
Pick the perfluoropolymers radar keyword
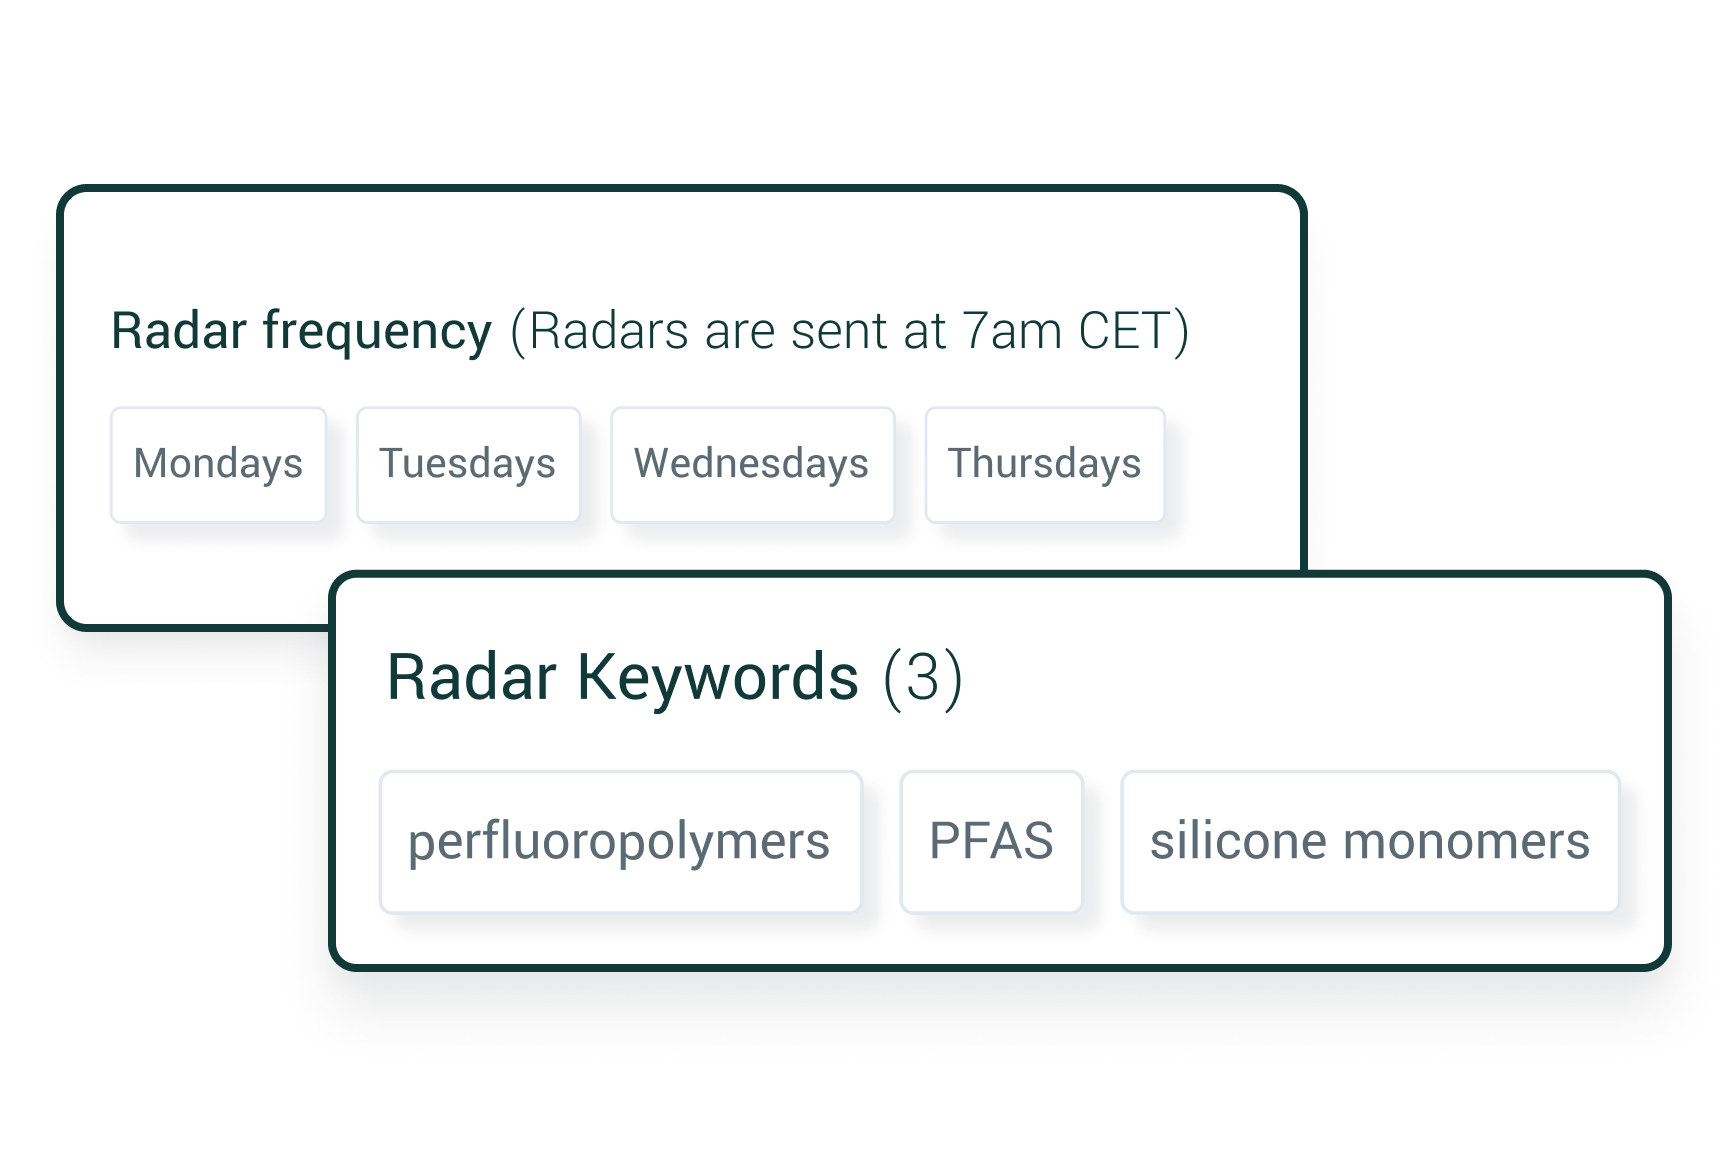pyautogui.click(x=620, y=841)
